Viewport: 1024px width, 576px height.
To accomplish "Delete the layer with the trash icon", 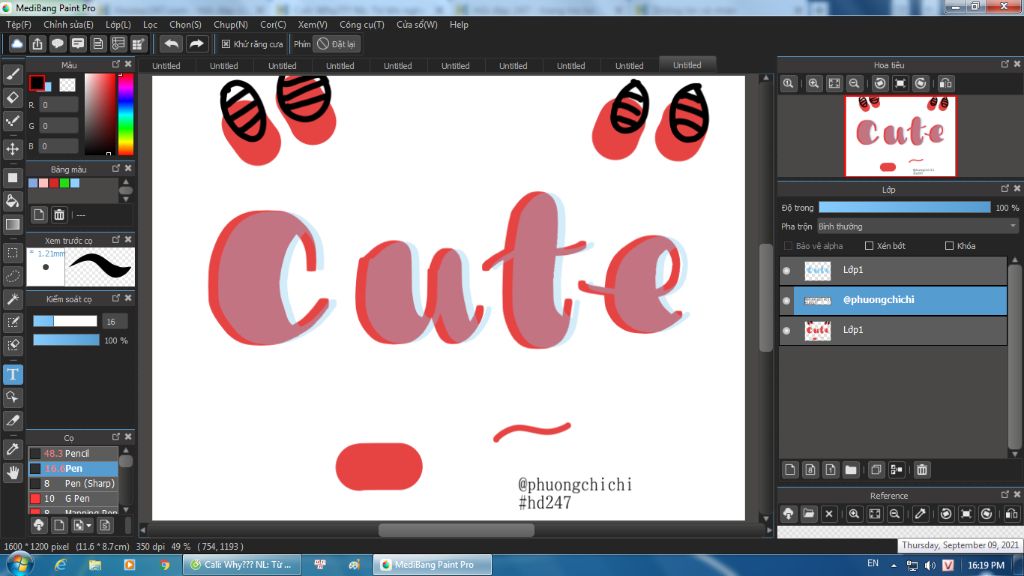I will click(922, 469).
